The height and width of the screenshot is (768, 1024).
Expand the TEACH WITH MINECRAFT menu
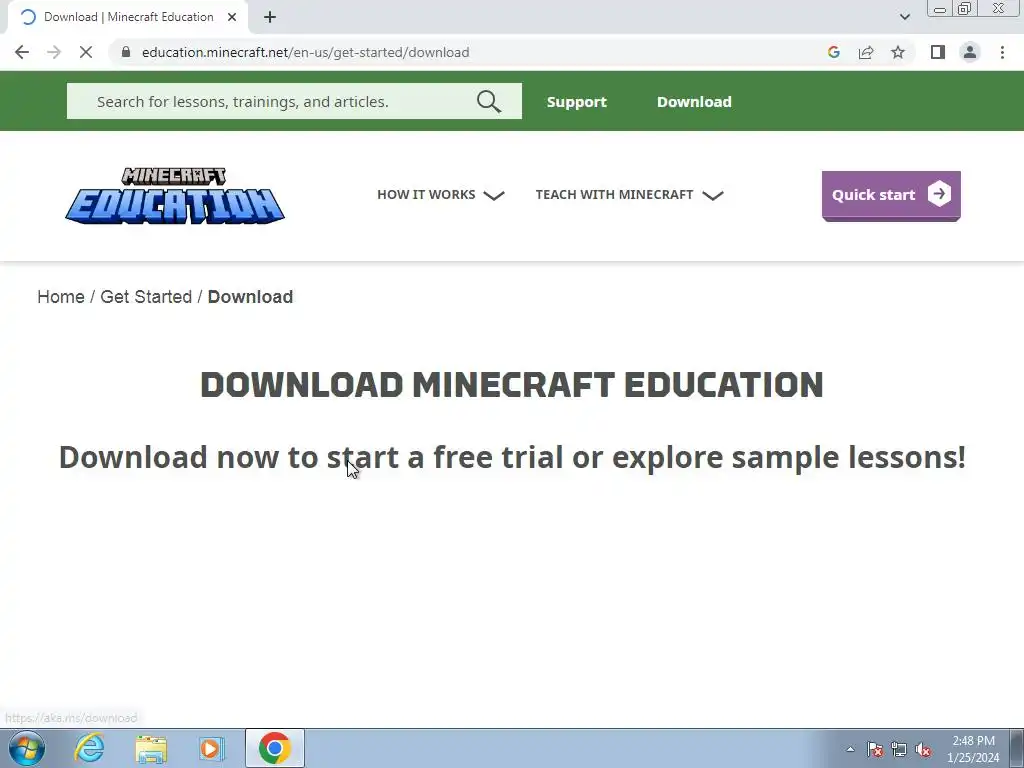pos(630,195)
